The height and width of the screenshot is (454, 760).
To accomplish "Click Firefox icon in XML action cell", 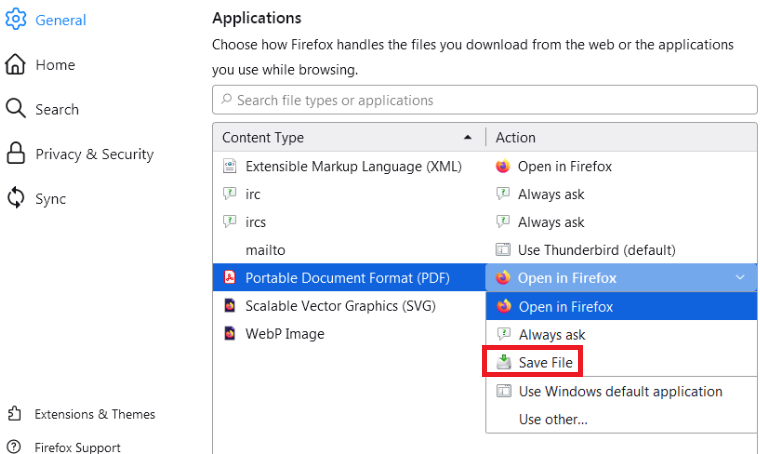I will click(x=503, y=166).
